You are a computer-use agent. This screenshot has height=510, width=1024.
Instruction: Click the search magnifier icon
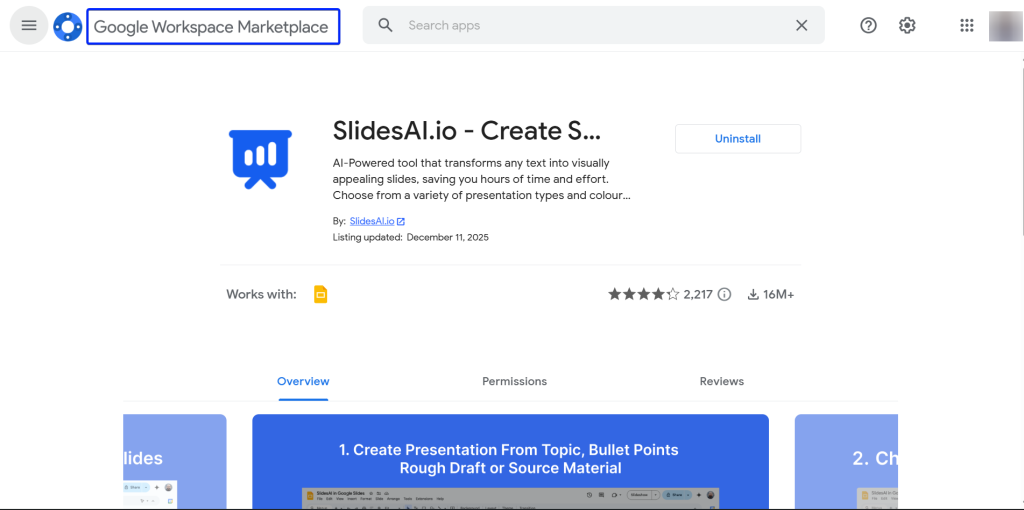[385, 26]
